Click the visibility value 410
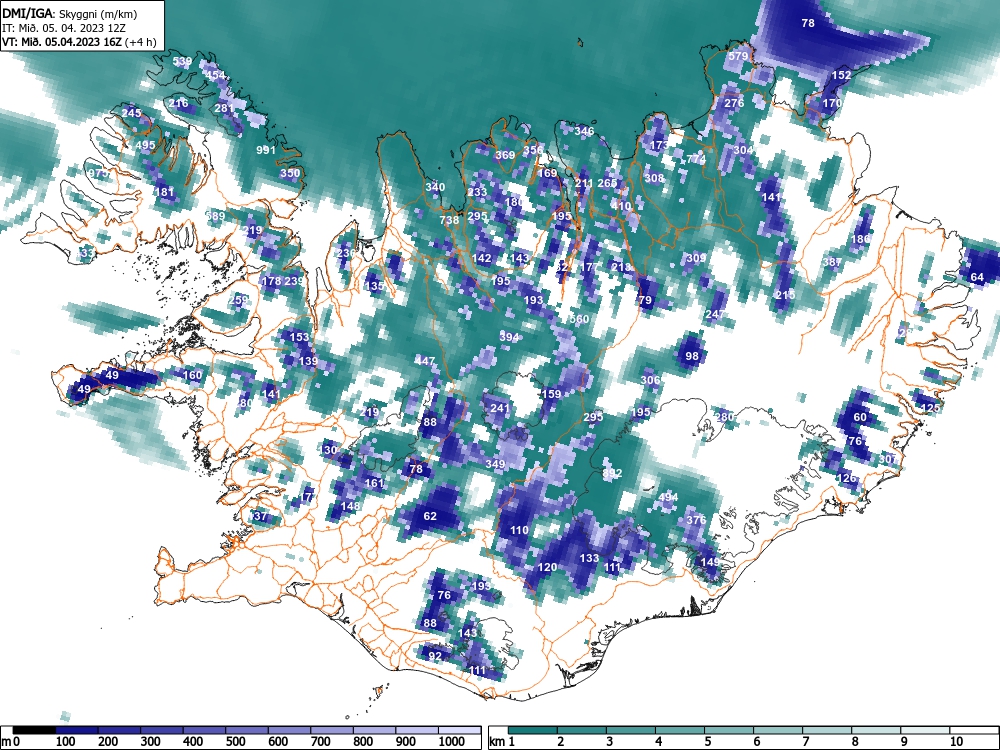This screenshot has width=1000, height=750. 621,206
